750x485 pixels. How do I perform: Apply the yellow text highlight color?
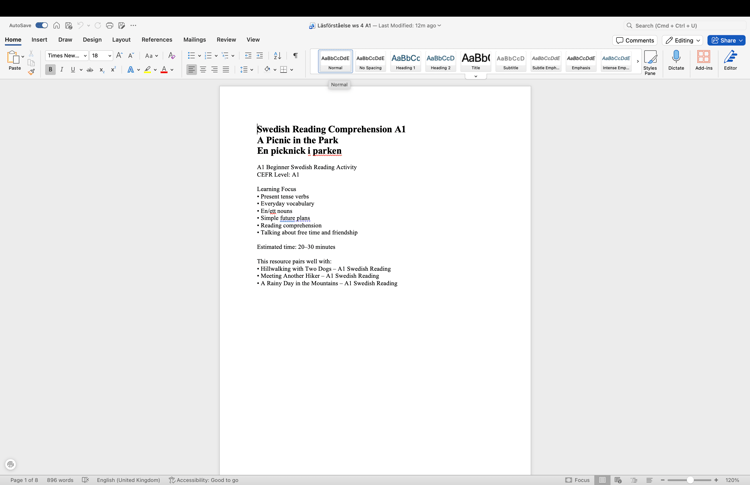147,70
